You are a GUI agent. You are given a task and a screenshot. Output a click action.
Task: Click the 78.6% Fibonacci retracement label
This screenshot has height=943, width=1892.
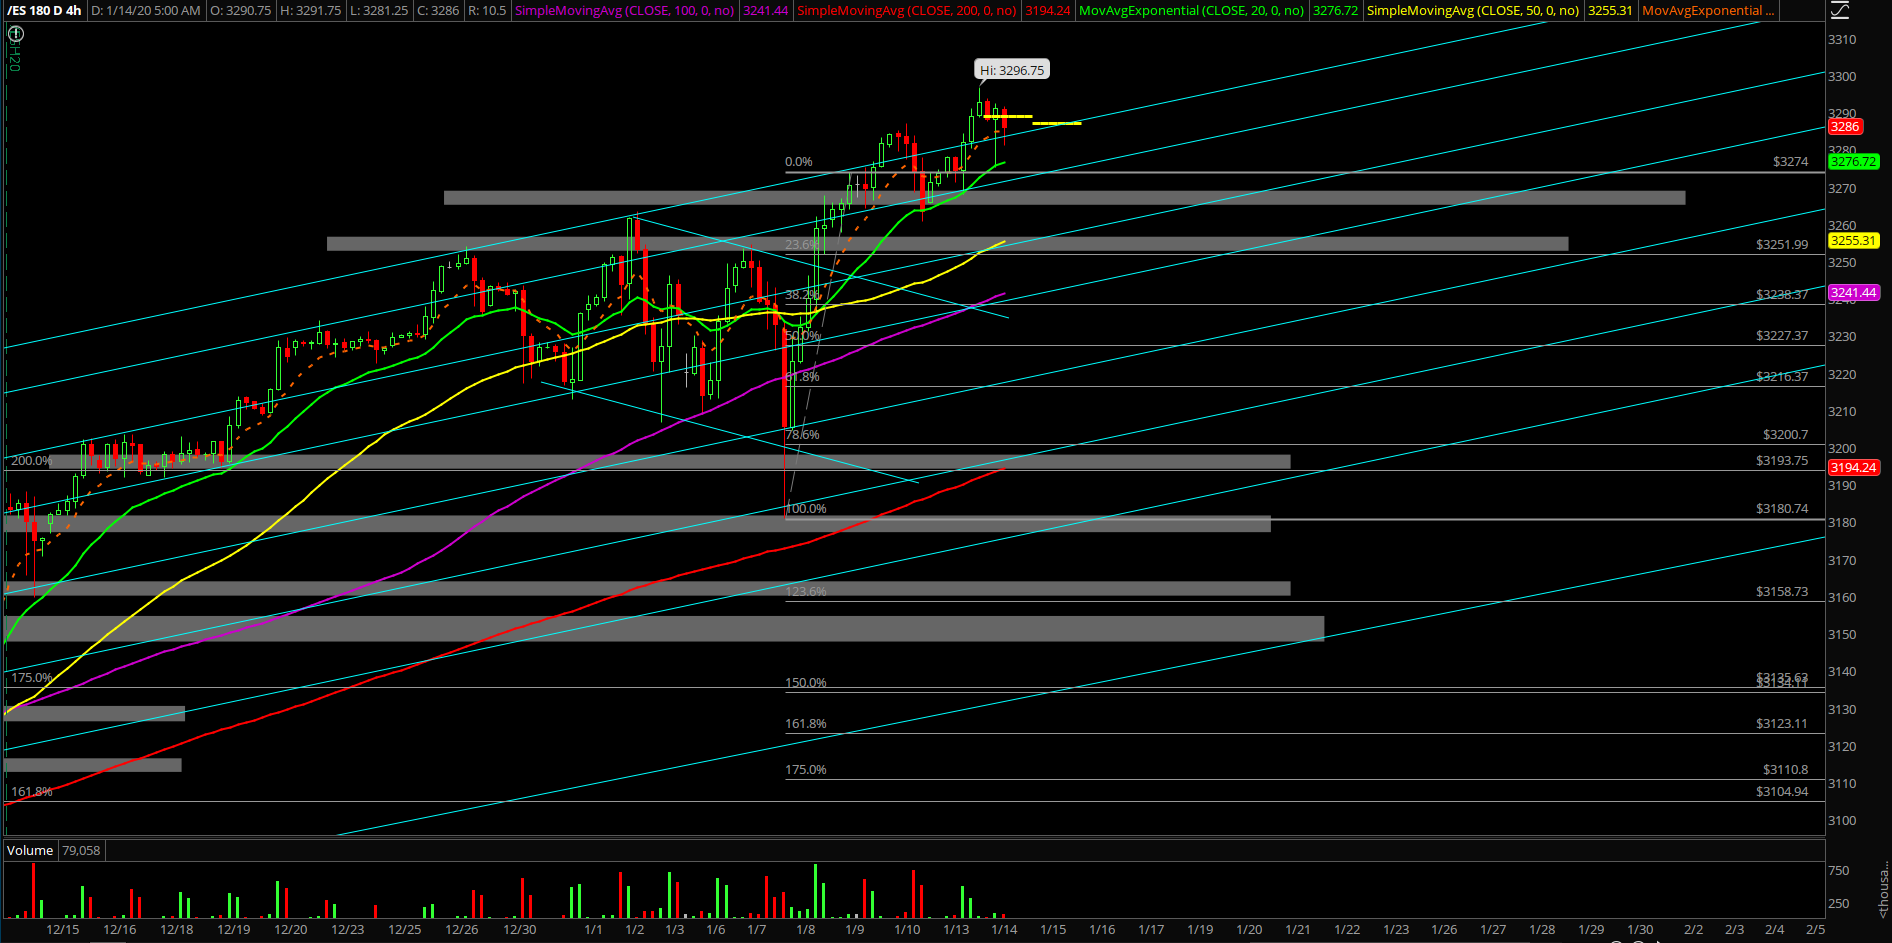pos(803,435)
